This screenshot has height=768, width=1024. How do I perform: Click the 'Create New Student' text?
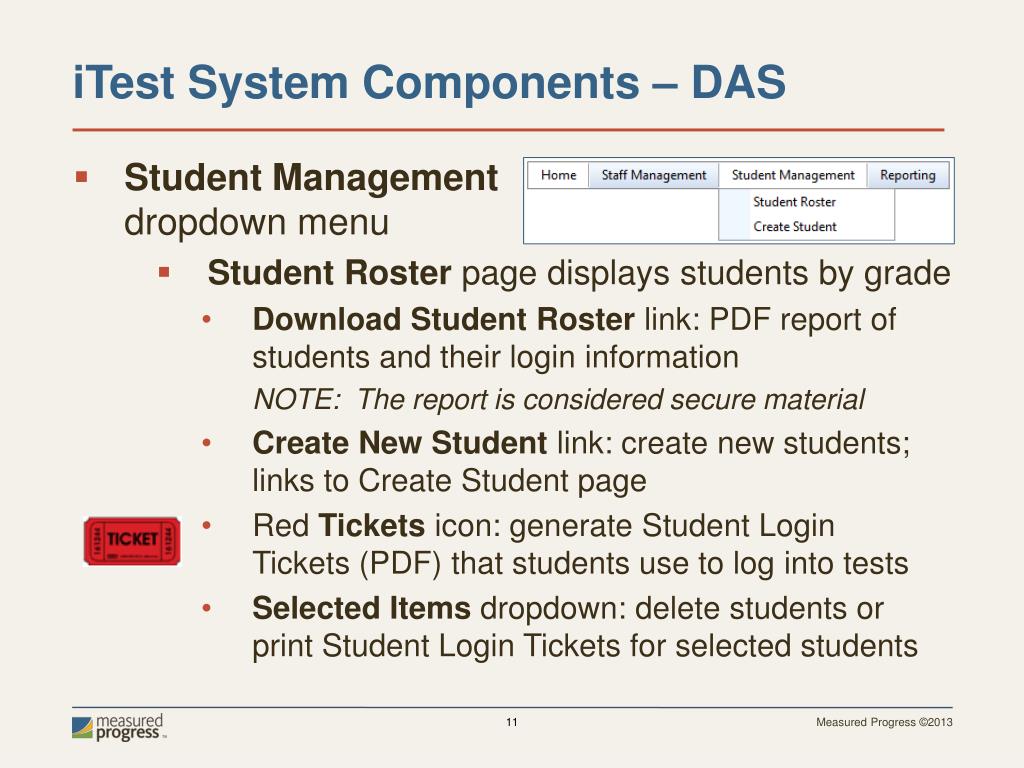tap(400, 443)
